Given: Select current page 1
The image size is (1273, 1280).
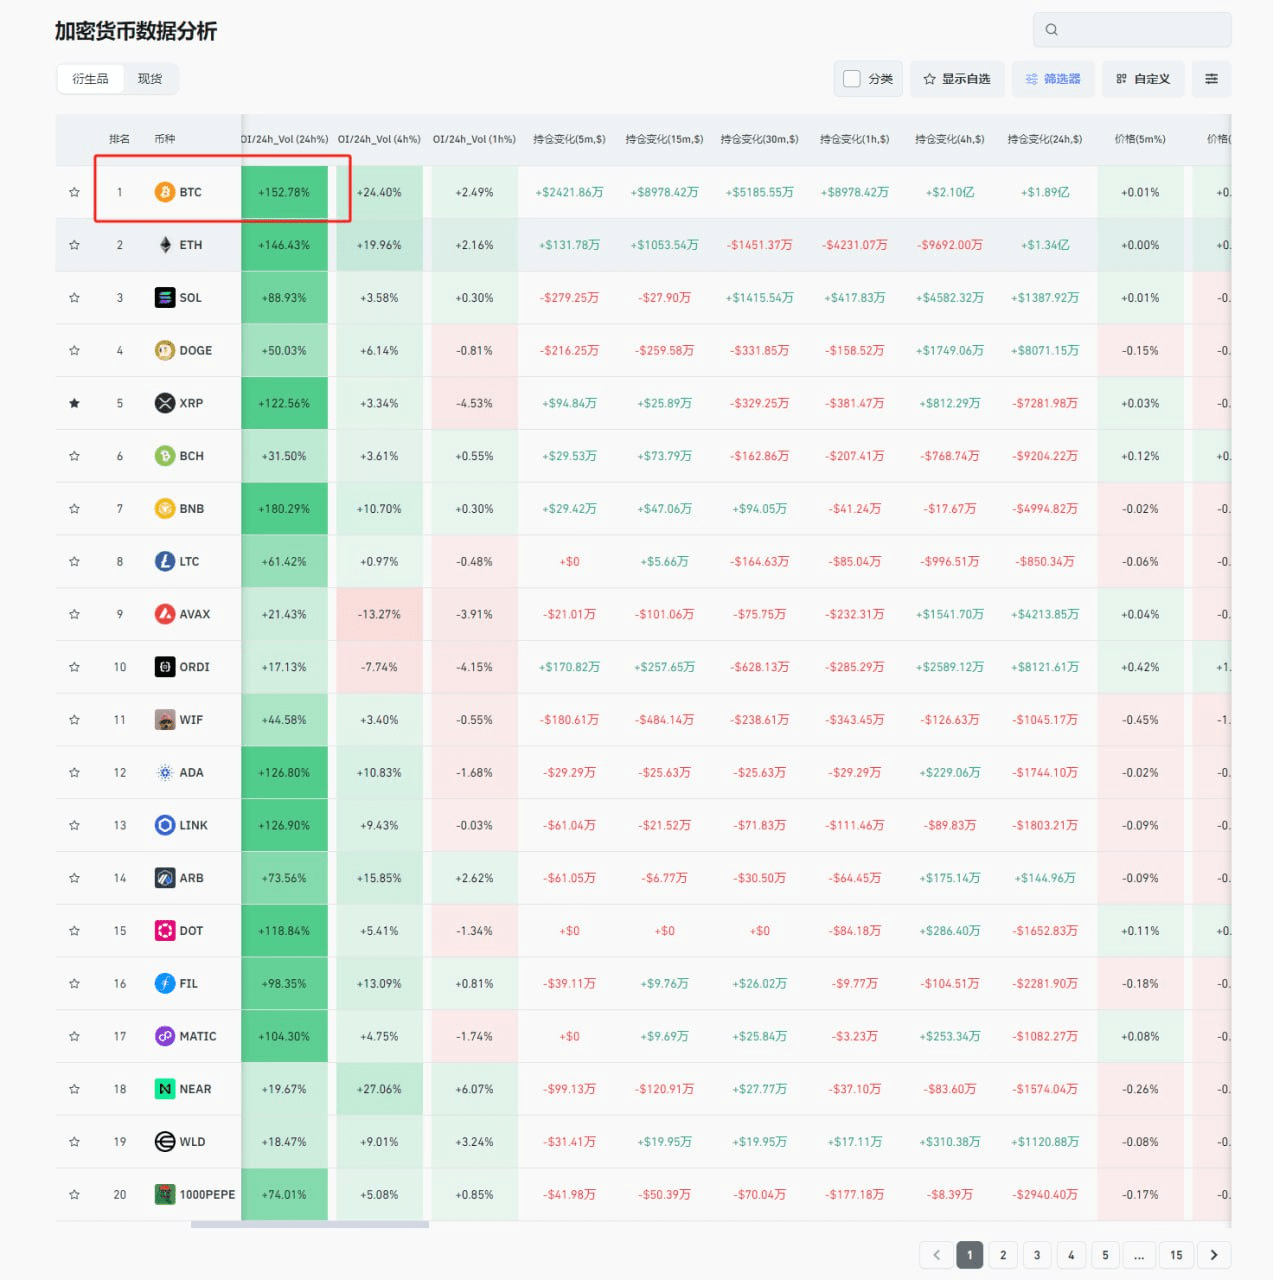Looking at the screenshot, I should pyautogui.click(x=969, y=1255).
